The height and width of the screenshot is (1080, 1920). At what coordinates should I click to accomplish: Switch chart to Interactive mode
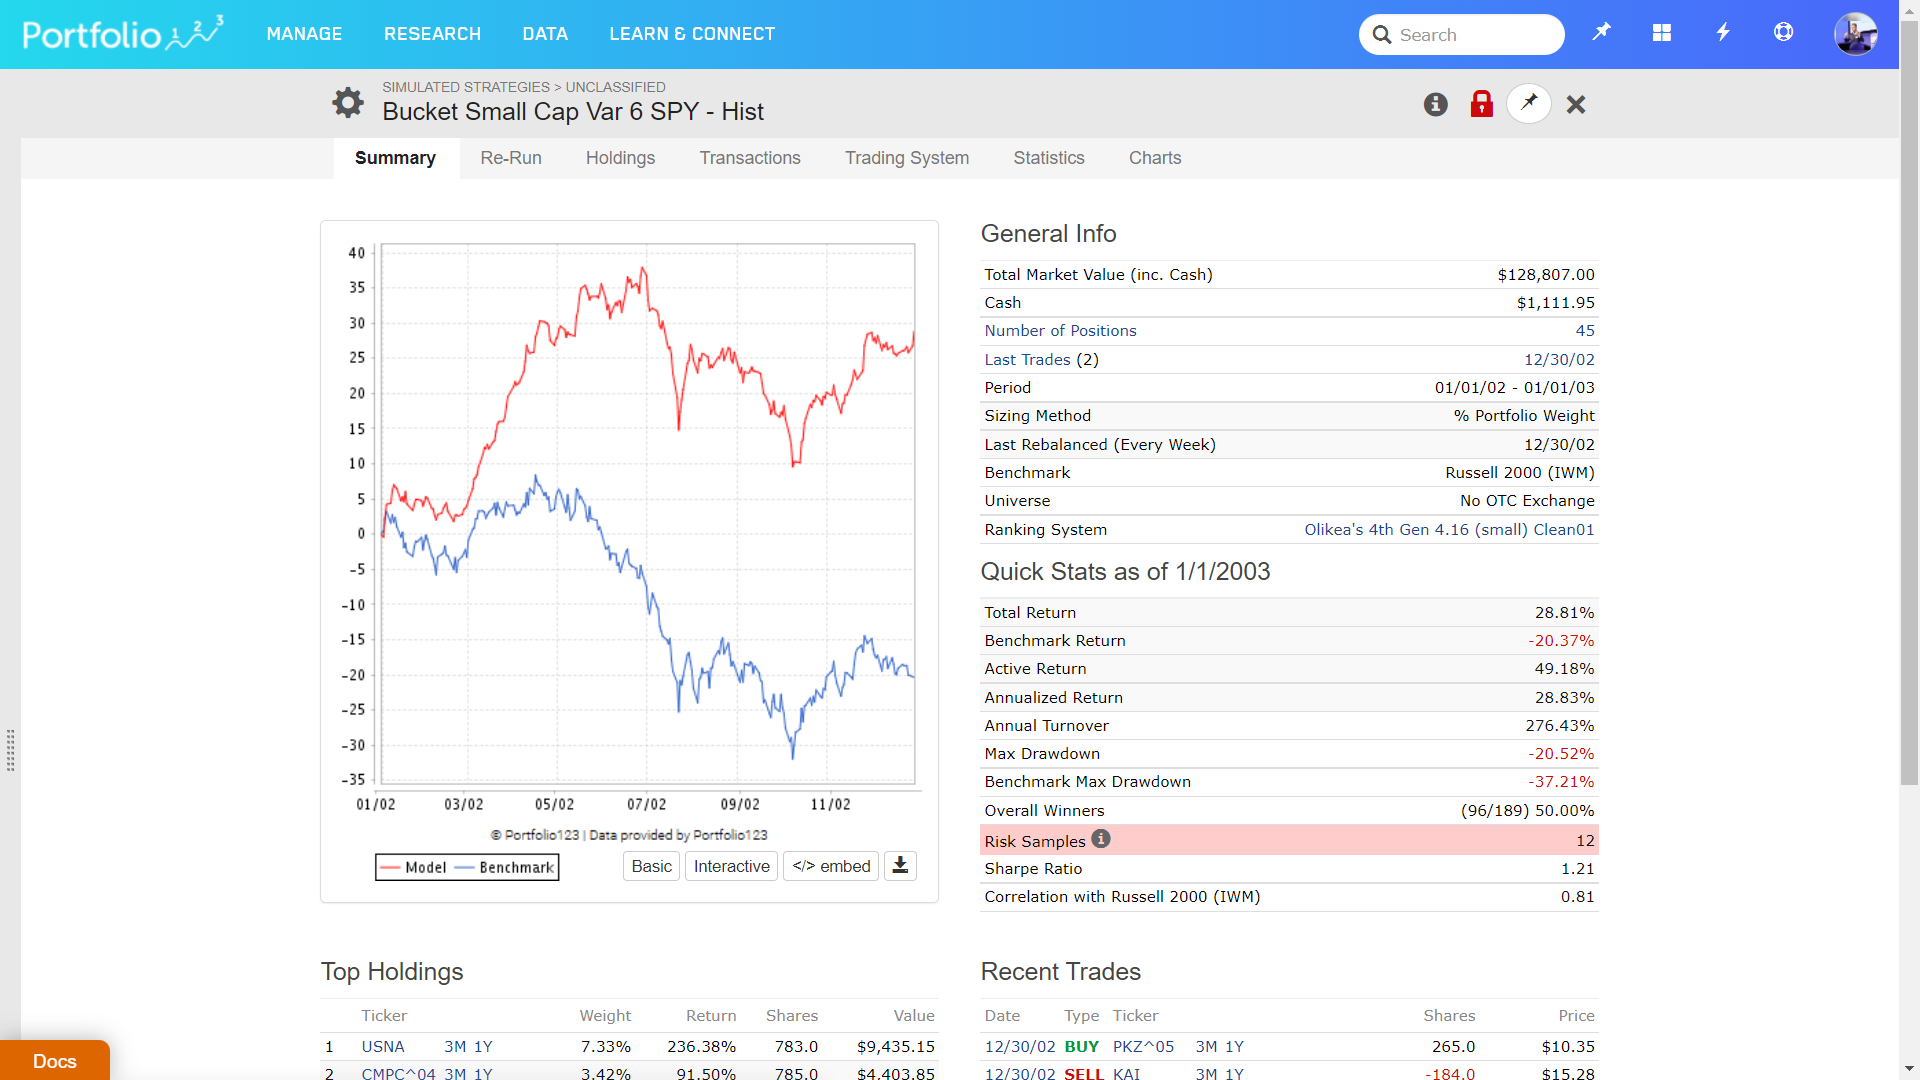(731, 866)
